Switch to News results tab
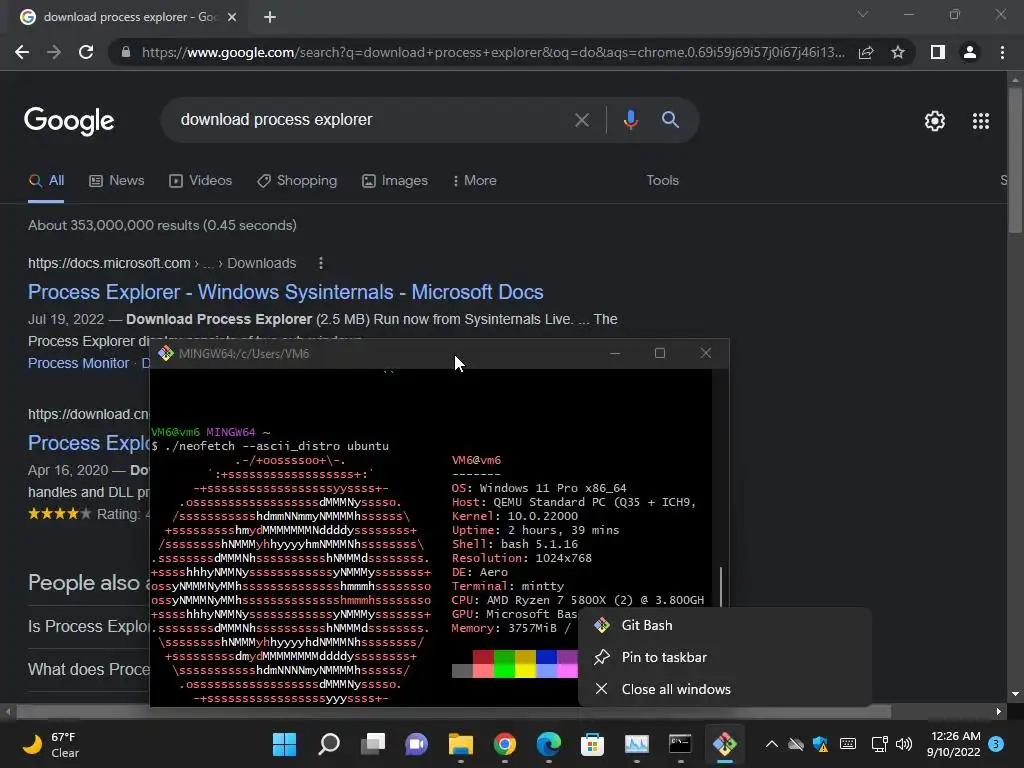 pos(116,181)
